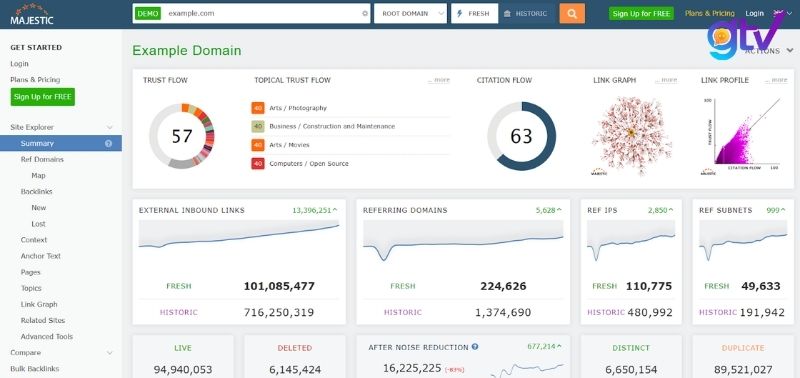The width and height of the screenshot is (800, 378).
Task: Open New backlinks in the sidebar
Action: point(39,208)
